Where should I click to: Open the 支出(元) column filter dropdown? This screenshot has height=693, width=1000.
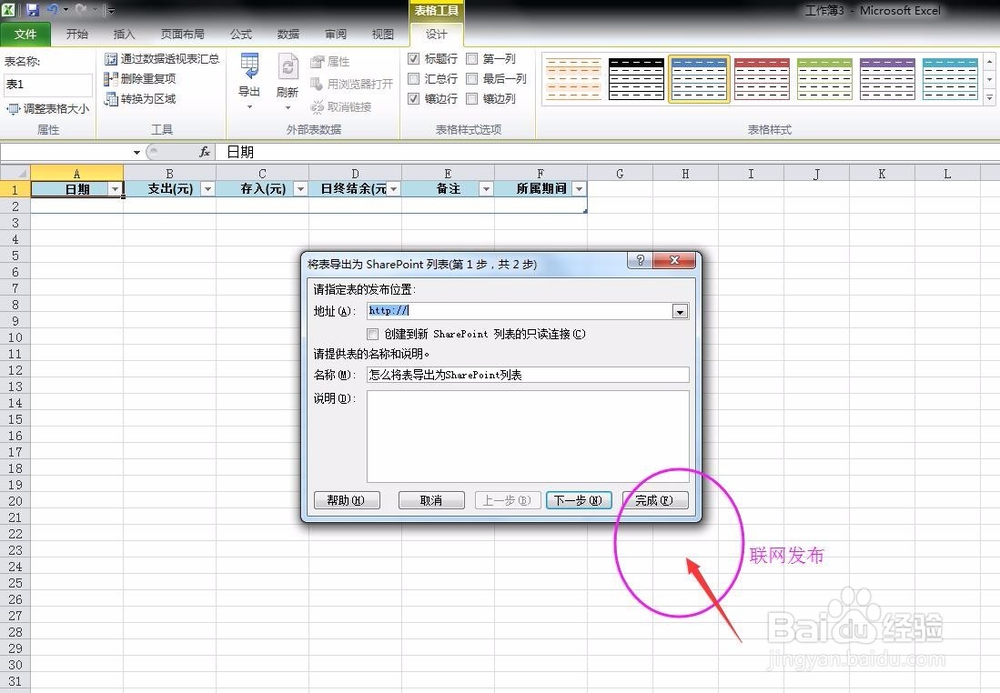pyautogui.click(x=208, y=189)
